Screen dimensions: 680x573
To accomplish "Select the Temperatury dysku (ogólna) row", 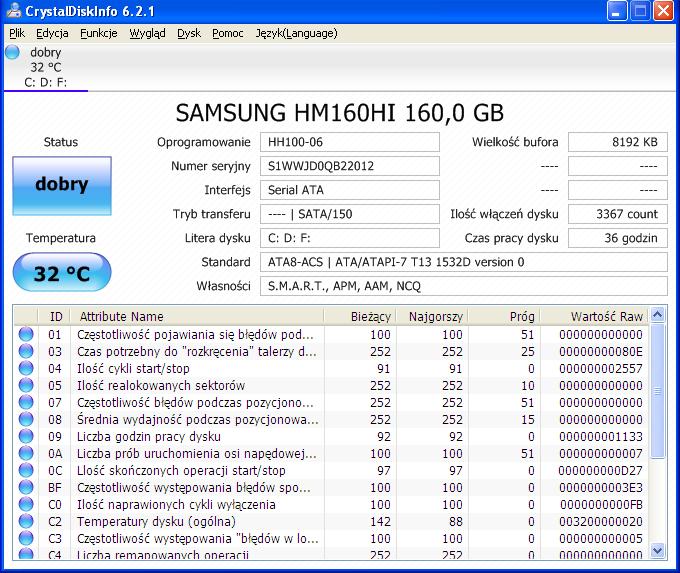I will coord(332,521).
